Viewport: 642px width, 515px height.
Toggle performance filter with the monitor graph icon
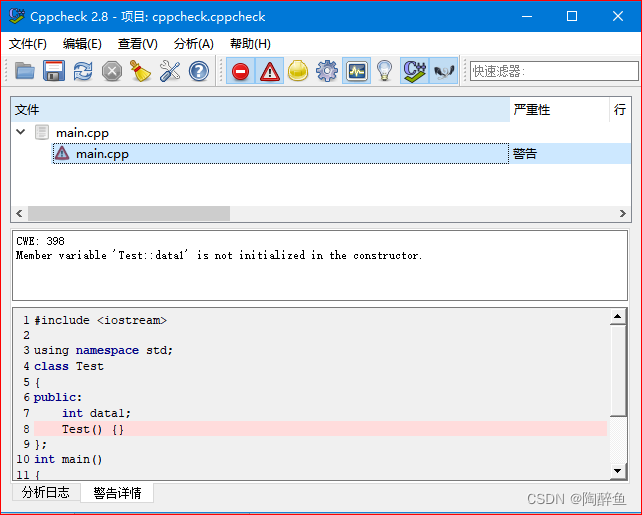pyautogui.click(x=356, y=71)
